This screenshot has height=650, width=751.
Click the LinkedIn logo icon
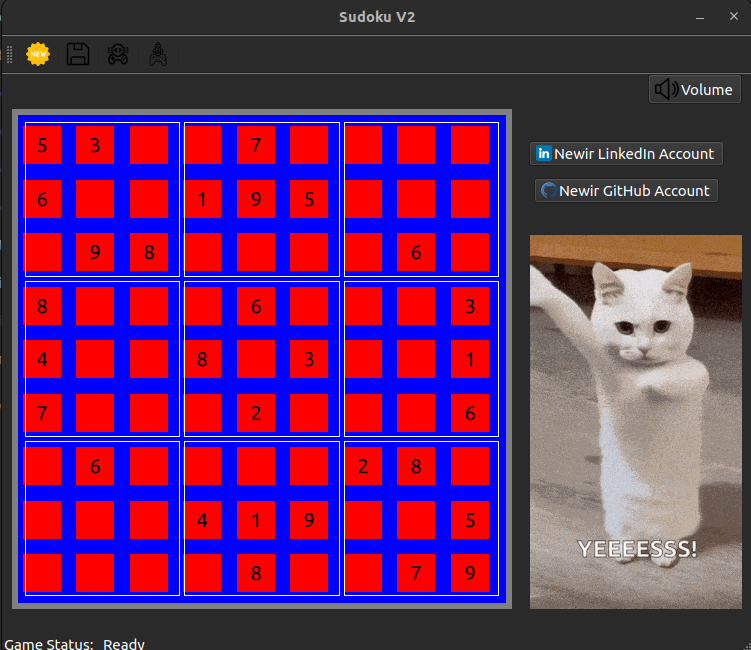(x=544, y=153)
